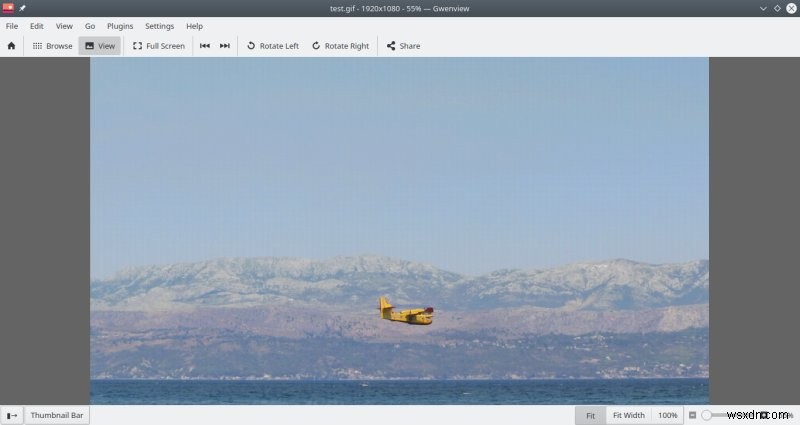Enter Full Screen mode
The image size is (800, 425).
159,46
